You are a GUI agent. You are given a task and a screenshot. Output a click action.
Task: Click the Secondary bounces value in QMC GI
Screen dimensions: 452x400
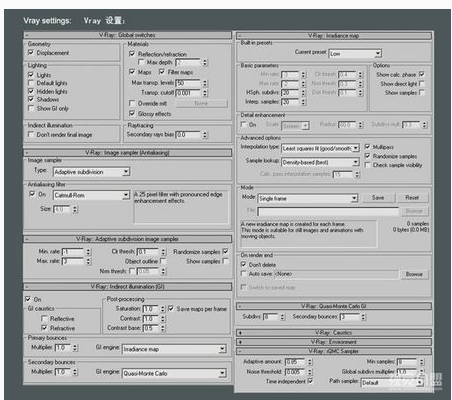350,317
